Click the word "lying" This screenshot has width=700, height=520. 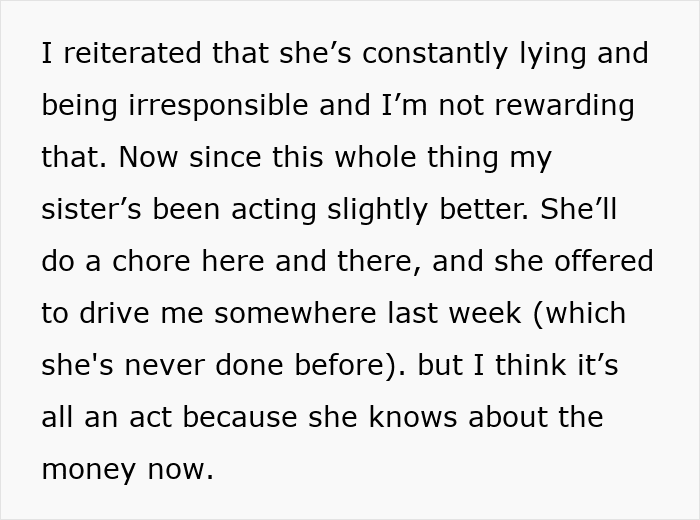point(542,56)
